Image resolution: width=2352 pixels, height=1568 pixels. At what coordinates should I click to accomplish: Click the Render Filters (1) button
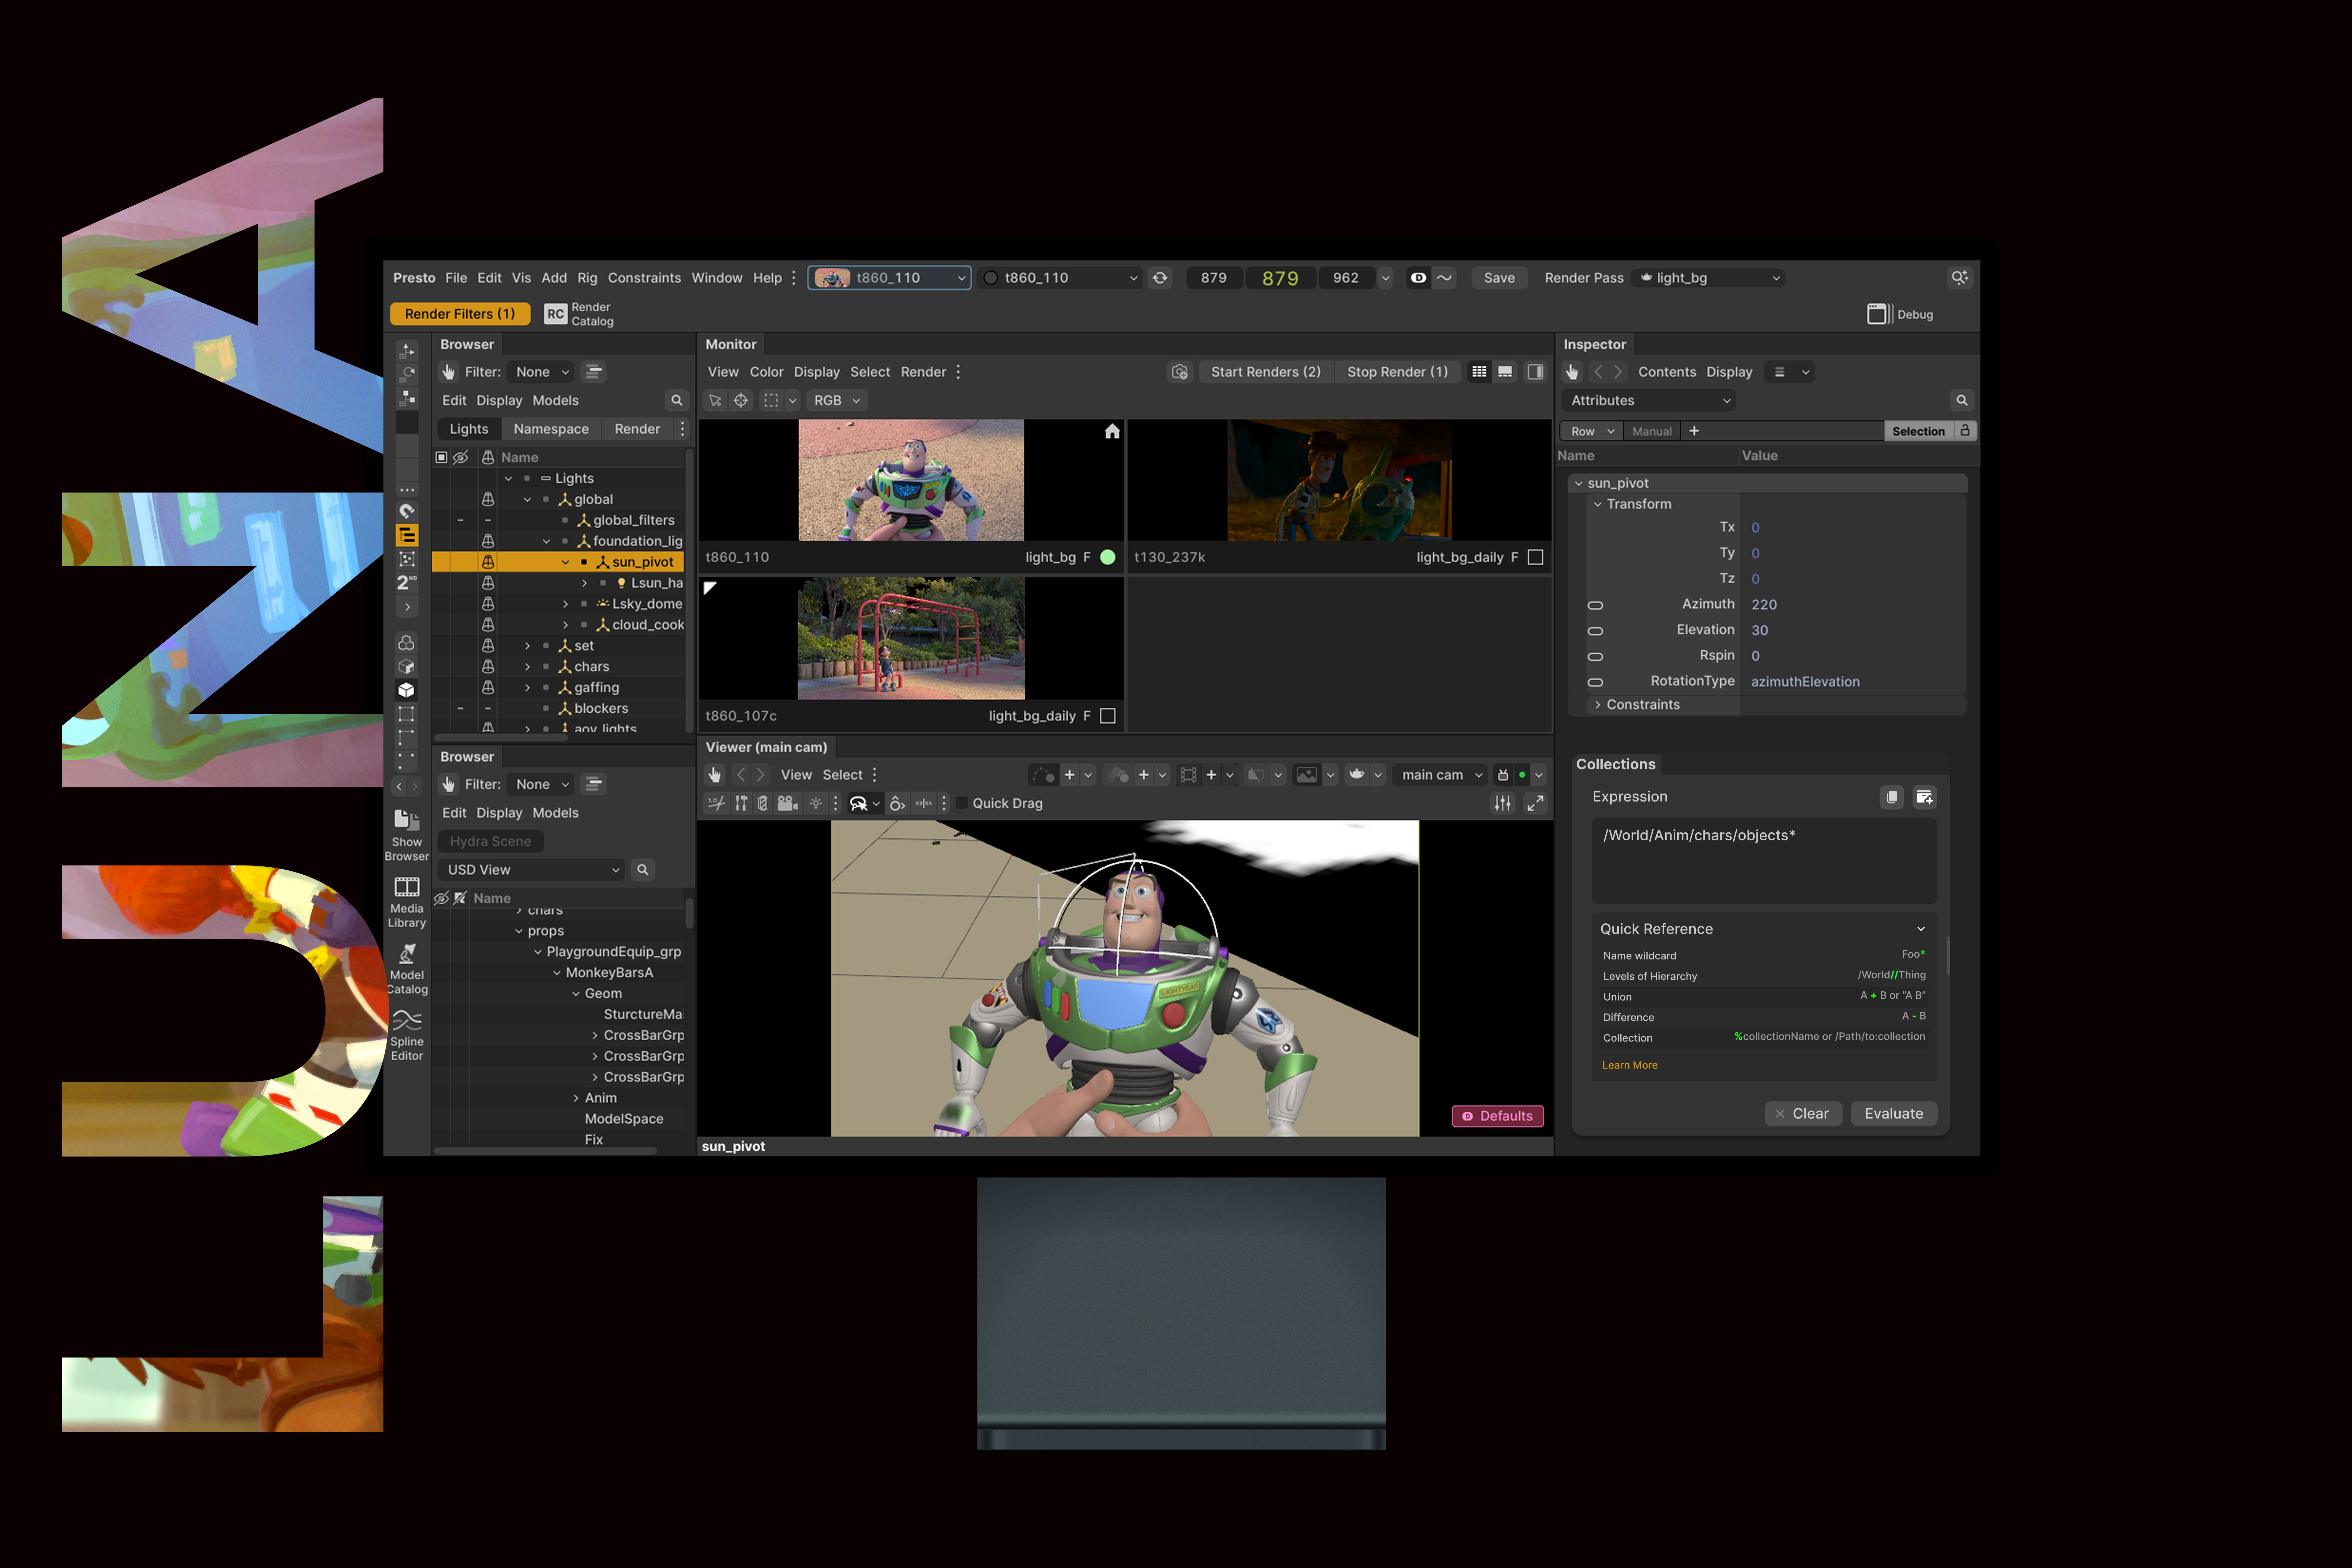pos(460,314)
